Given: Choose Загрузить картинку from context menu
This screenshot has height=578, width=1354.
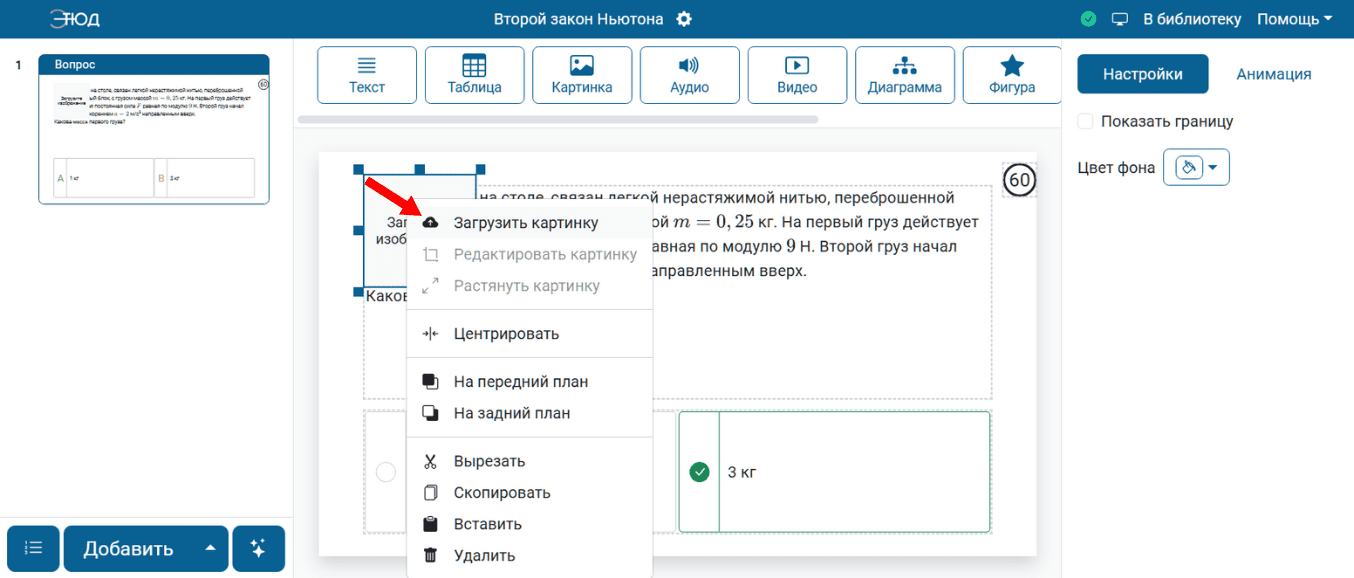Looking at the screenshot, I should (x=529, y=222).
